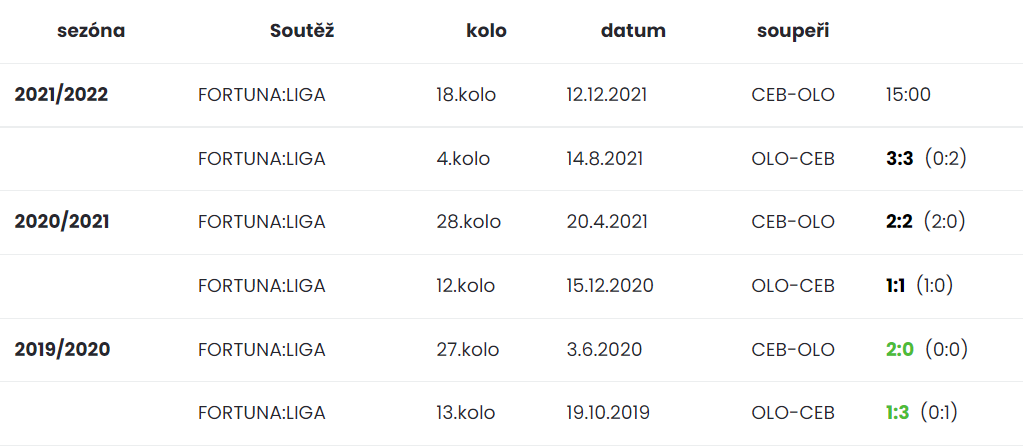Open the green 2:0 match result
Viewport: 1023px width, 446px height.
(x=900, y=349)
